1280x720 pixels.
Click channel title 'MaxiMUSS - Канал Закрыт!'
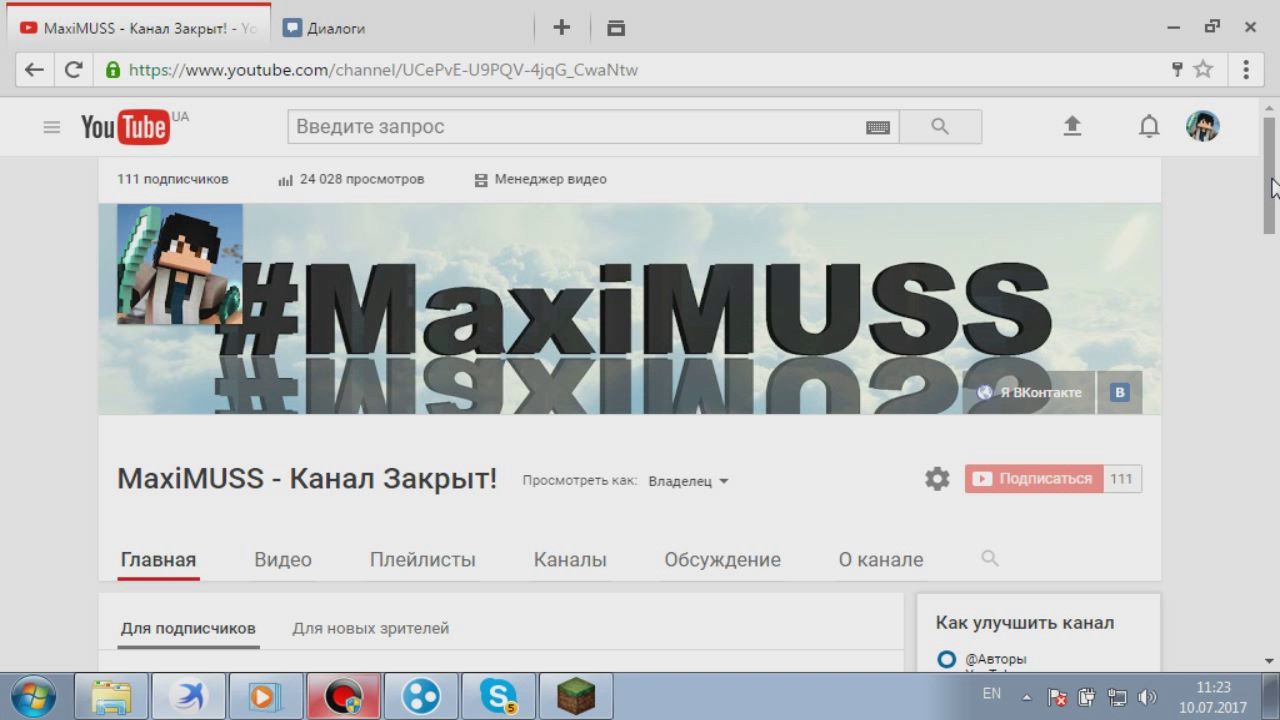[x=307, y=479]
